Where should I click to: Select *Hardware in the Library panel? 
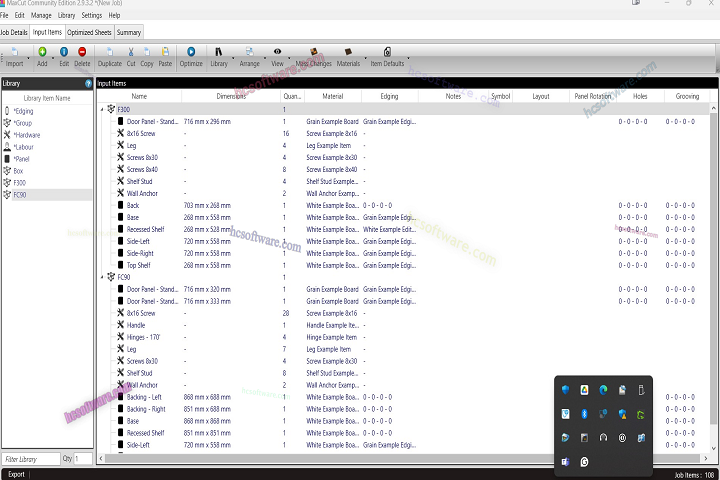click(x=27, y=135)
